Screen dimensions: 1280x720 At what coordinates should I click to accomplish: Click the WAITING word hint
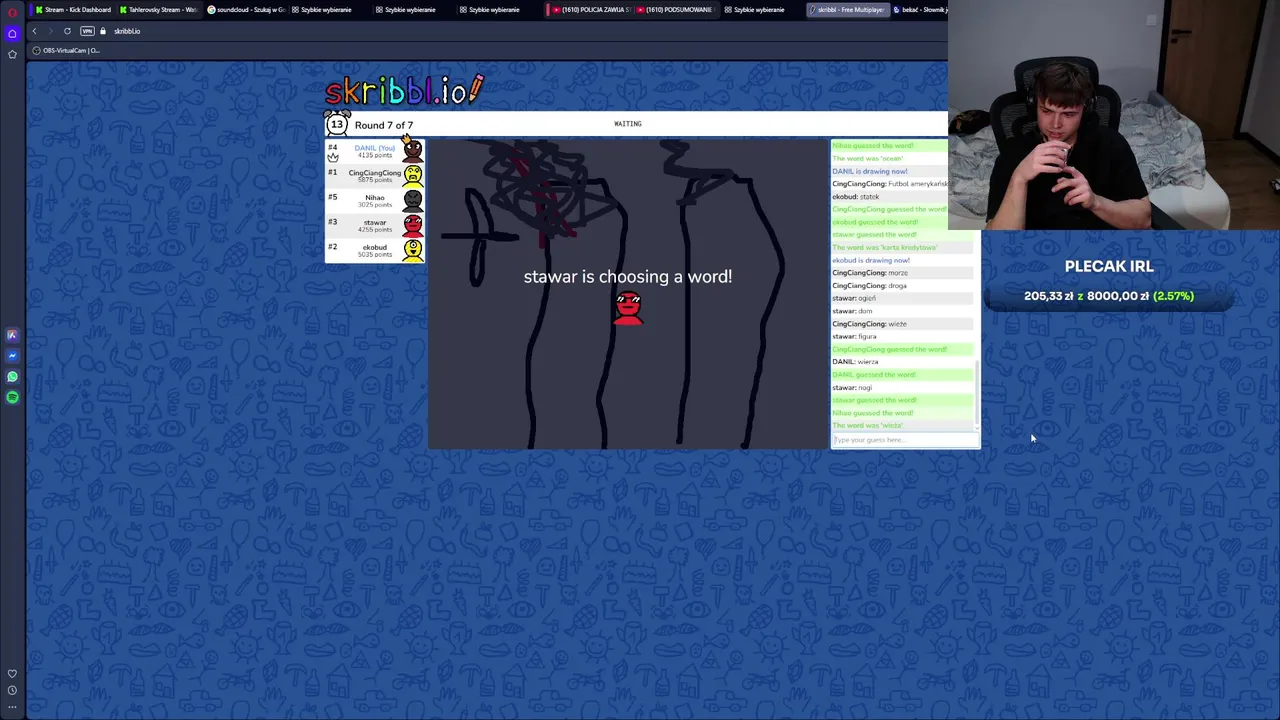tap(628, 124)
